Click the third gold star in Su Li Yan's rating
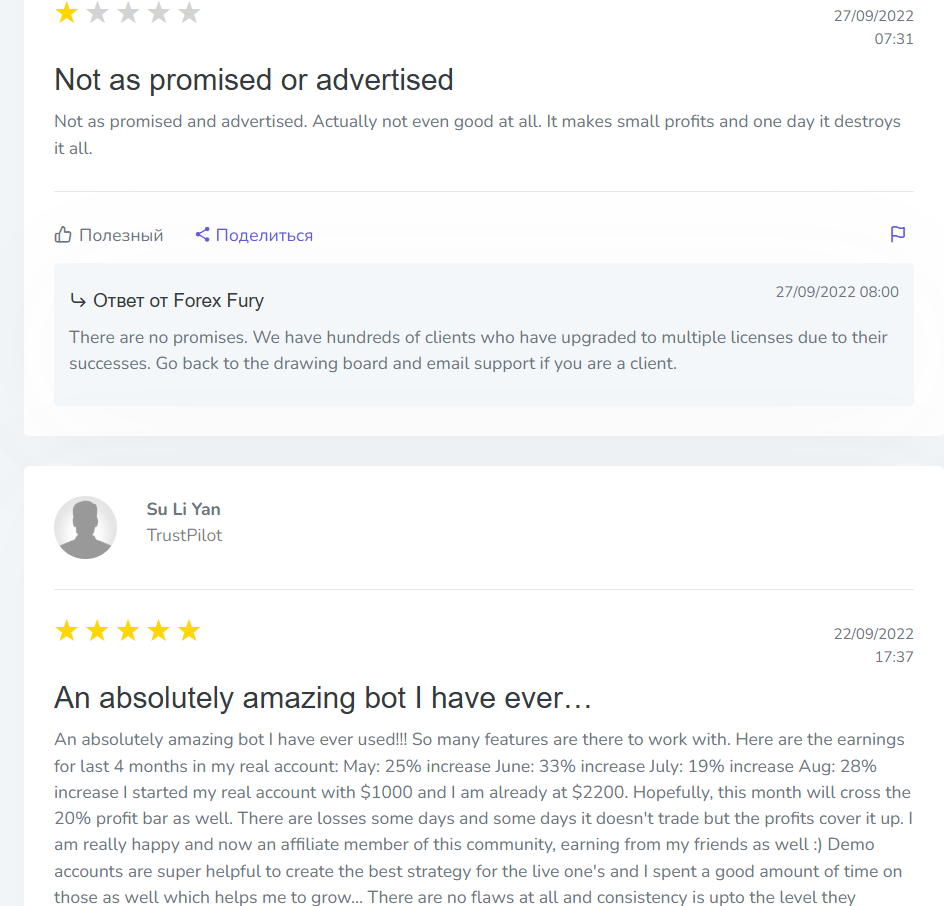This screenshot has height=906, width=944. click(128, 631)
